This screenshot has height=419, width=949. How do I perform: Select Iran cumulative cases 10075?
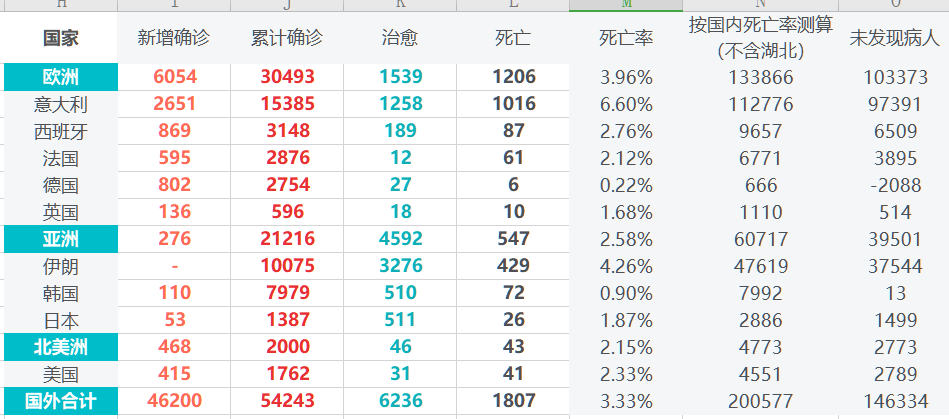287,266
